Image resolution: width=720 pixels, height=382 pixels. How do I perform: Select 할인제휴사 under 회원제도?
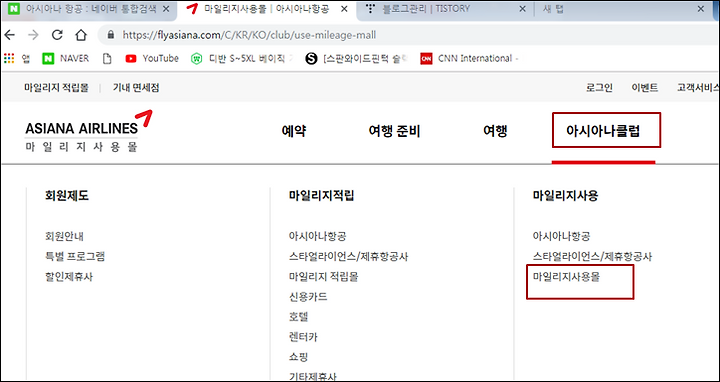click(69, 277)
